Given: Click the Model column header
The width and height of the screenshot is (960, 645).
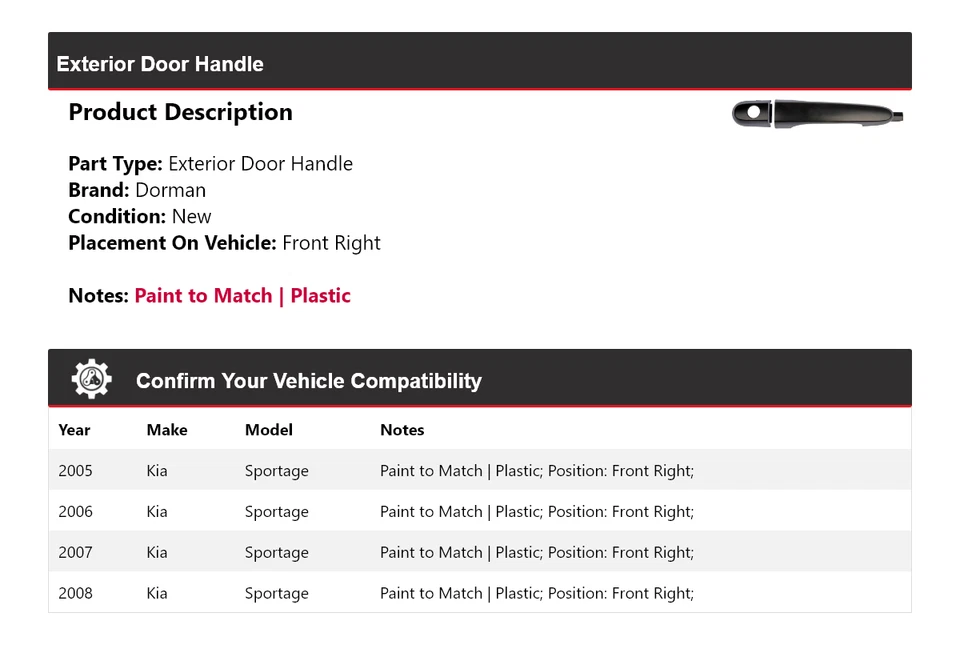Looking at the screenshot, I should click(x=269, y=430).
